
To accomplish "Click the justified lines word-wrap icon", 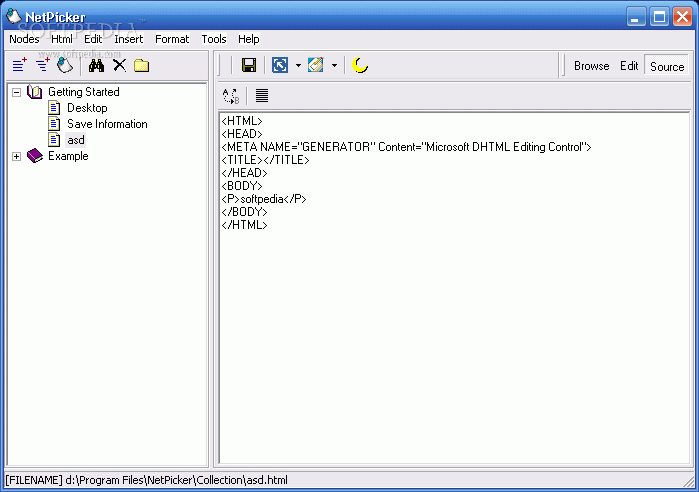I will [x=262, y=95].
